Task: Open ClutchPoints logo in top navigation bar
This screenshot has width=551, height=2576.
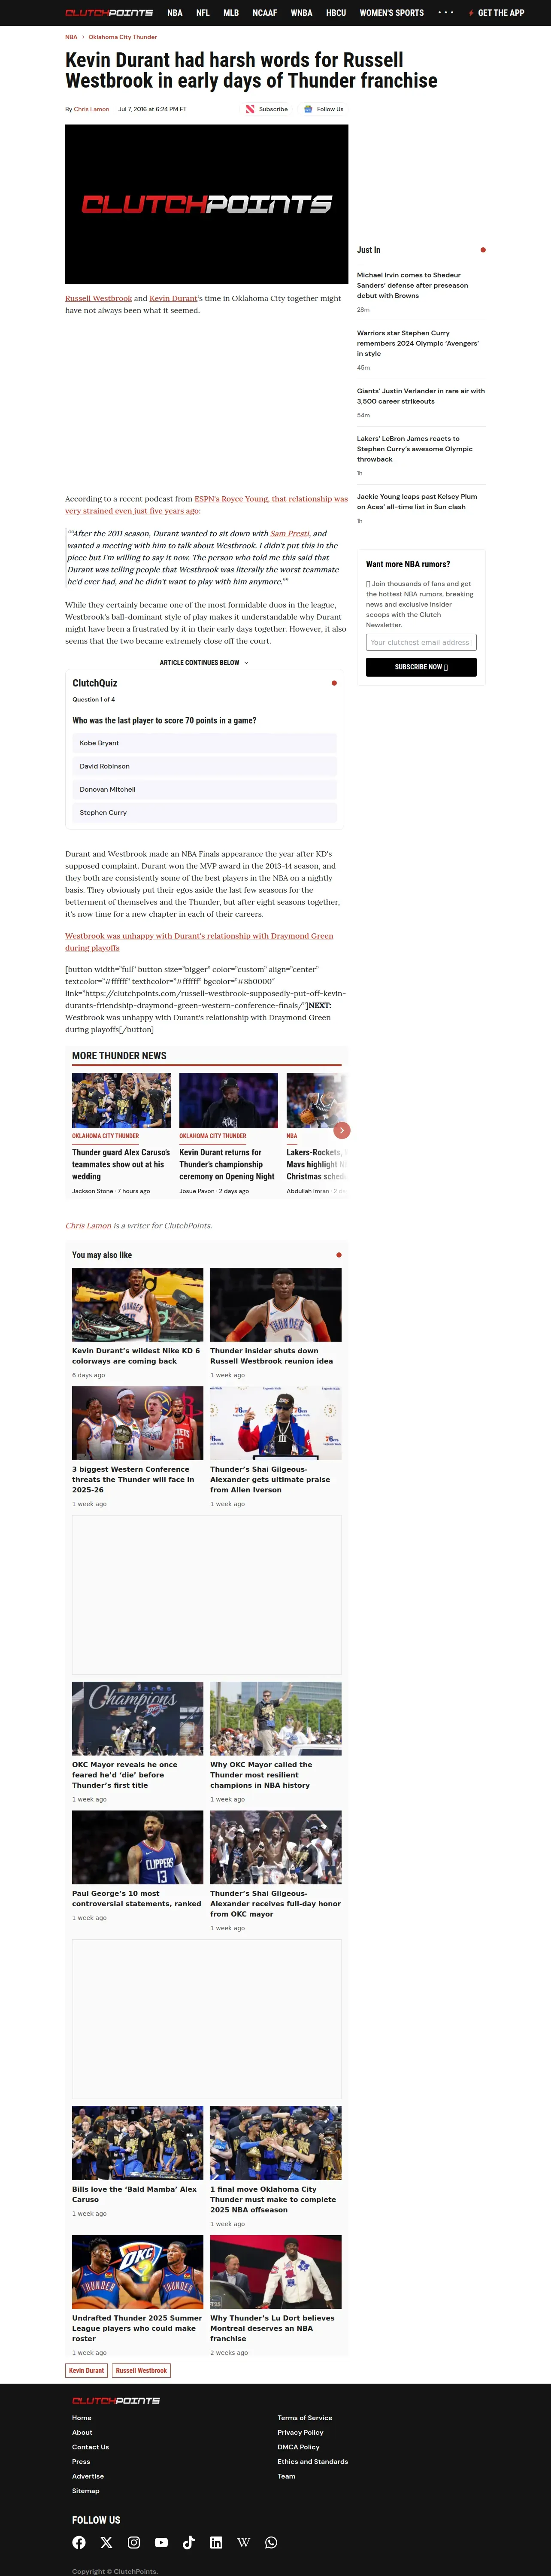Action: (109, 13)
